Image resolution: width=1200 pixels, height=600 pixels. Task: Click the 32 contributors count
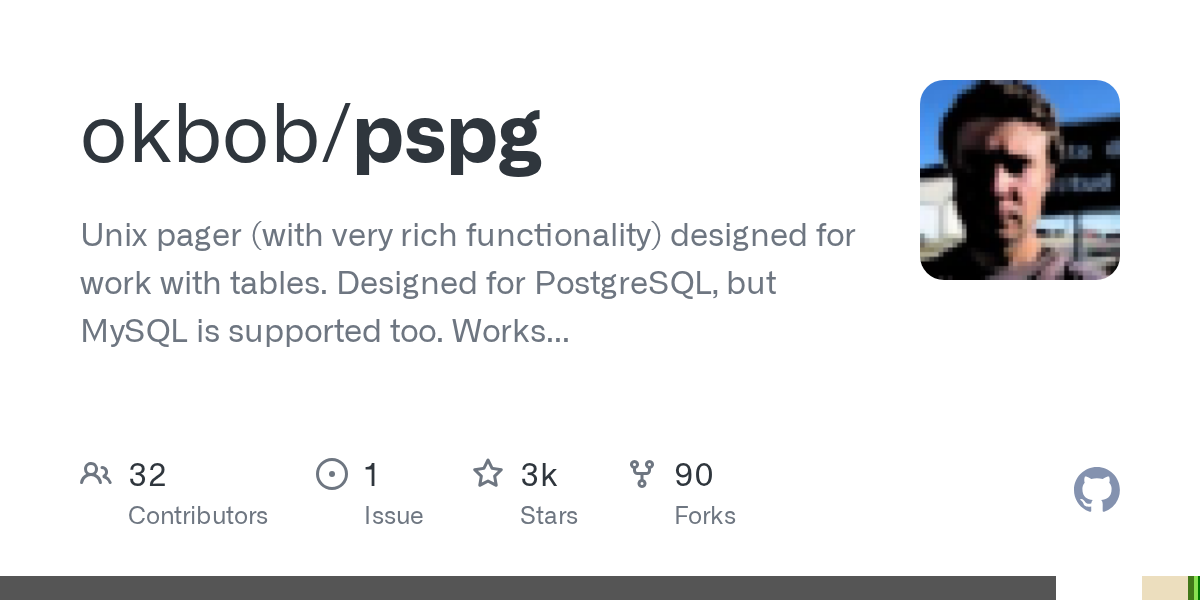click(x=147, y=475)
